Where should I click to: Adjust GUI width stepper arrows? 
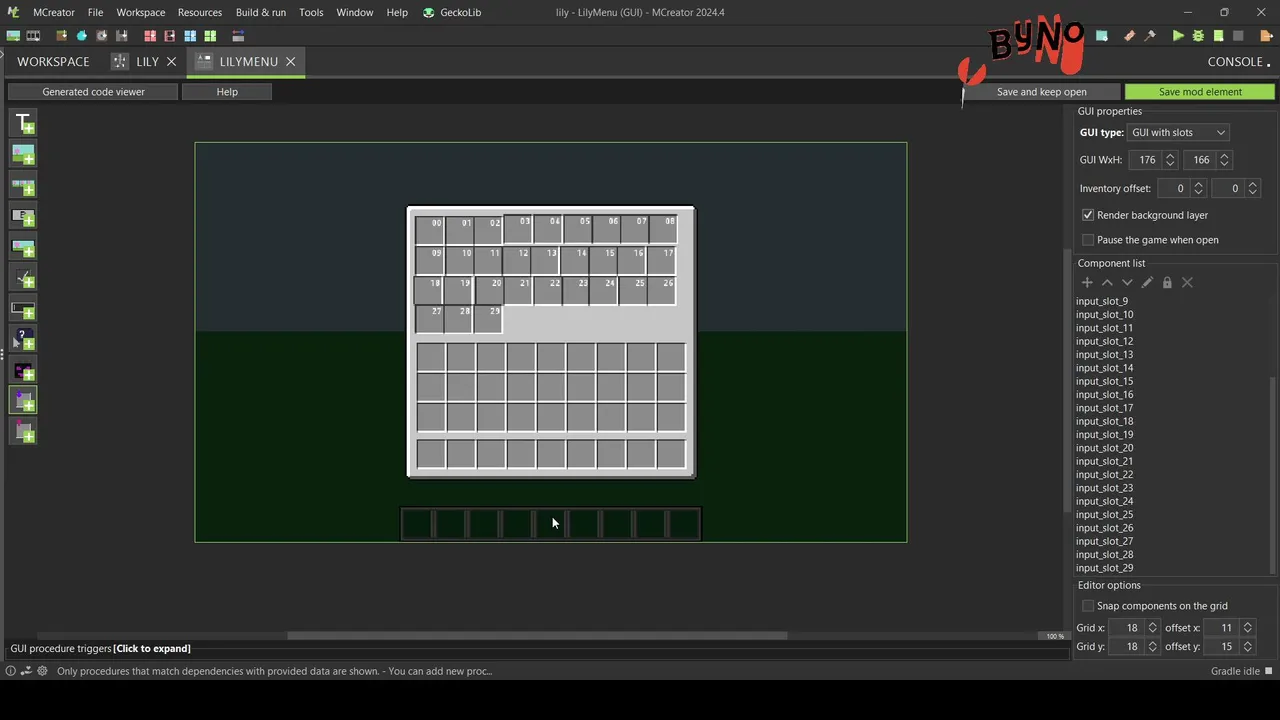(x=1170, y=160)
